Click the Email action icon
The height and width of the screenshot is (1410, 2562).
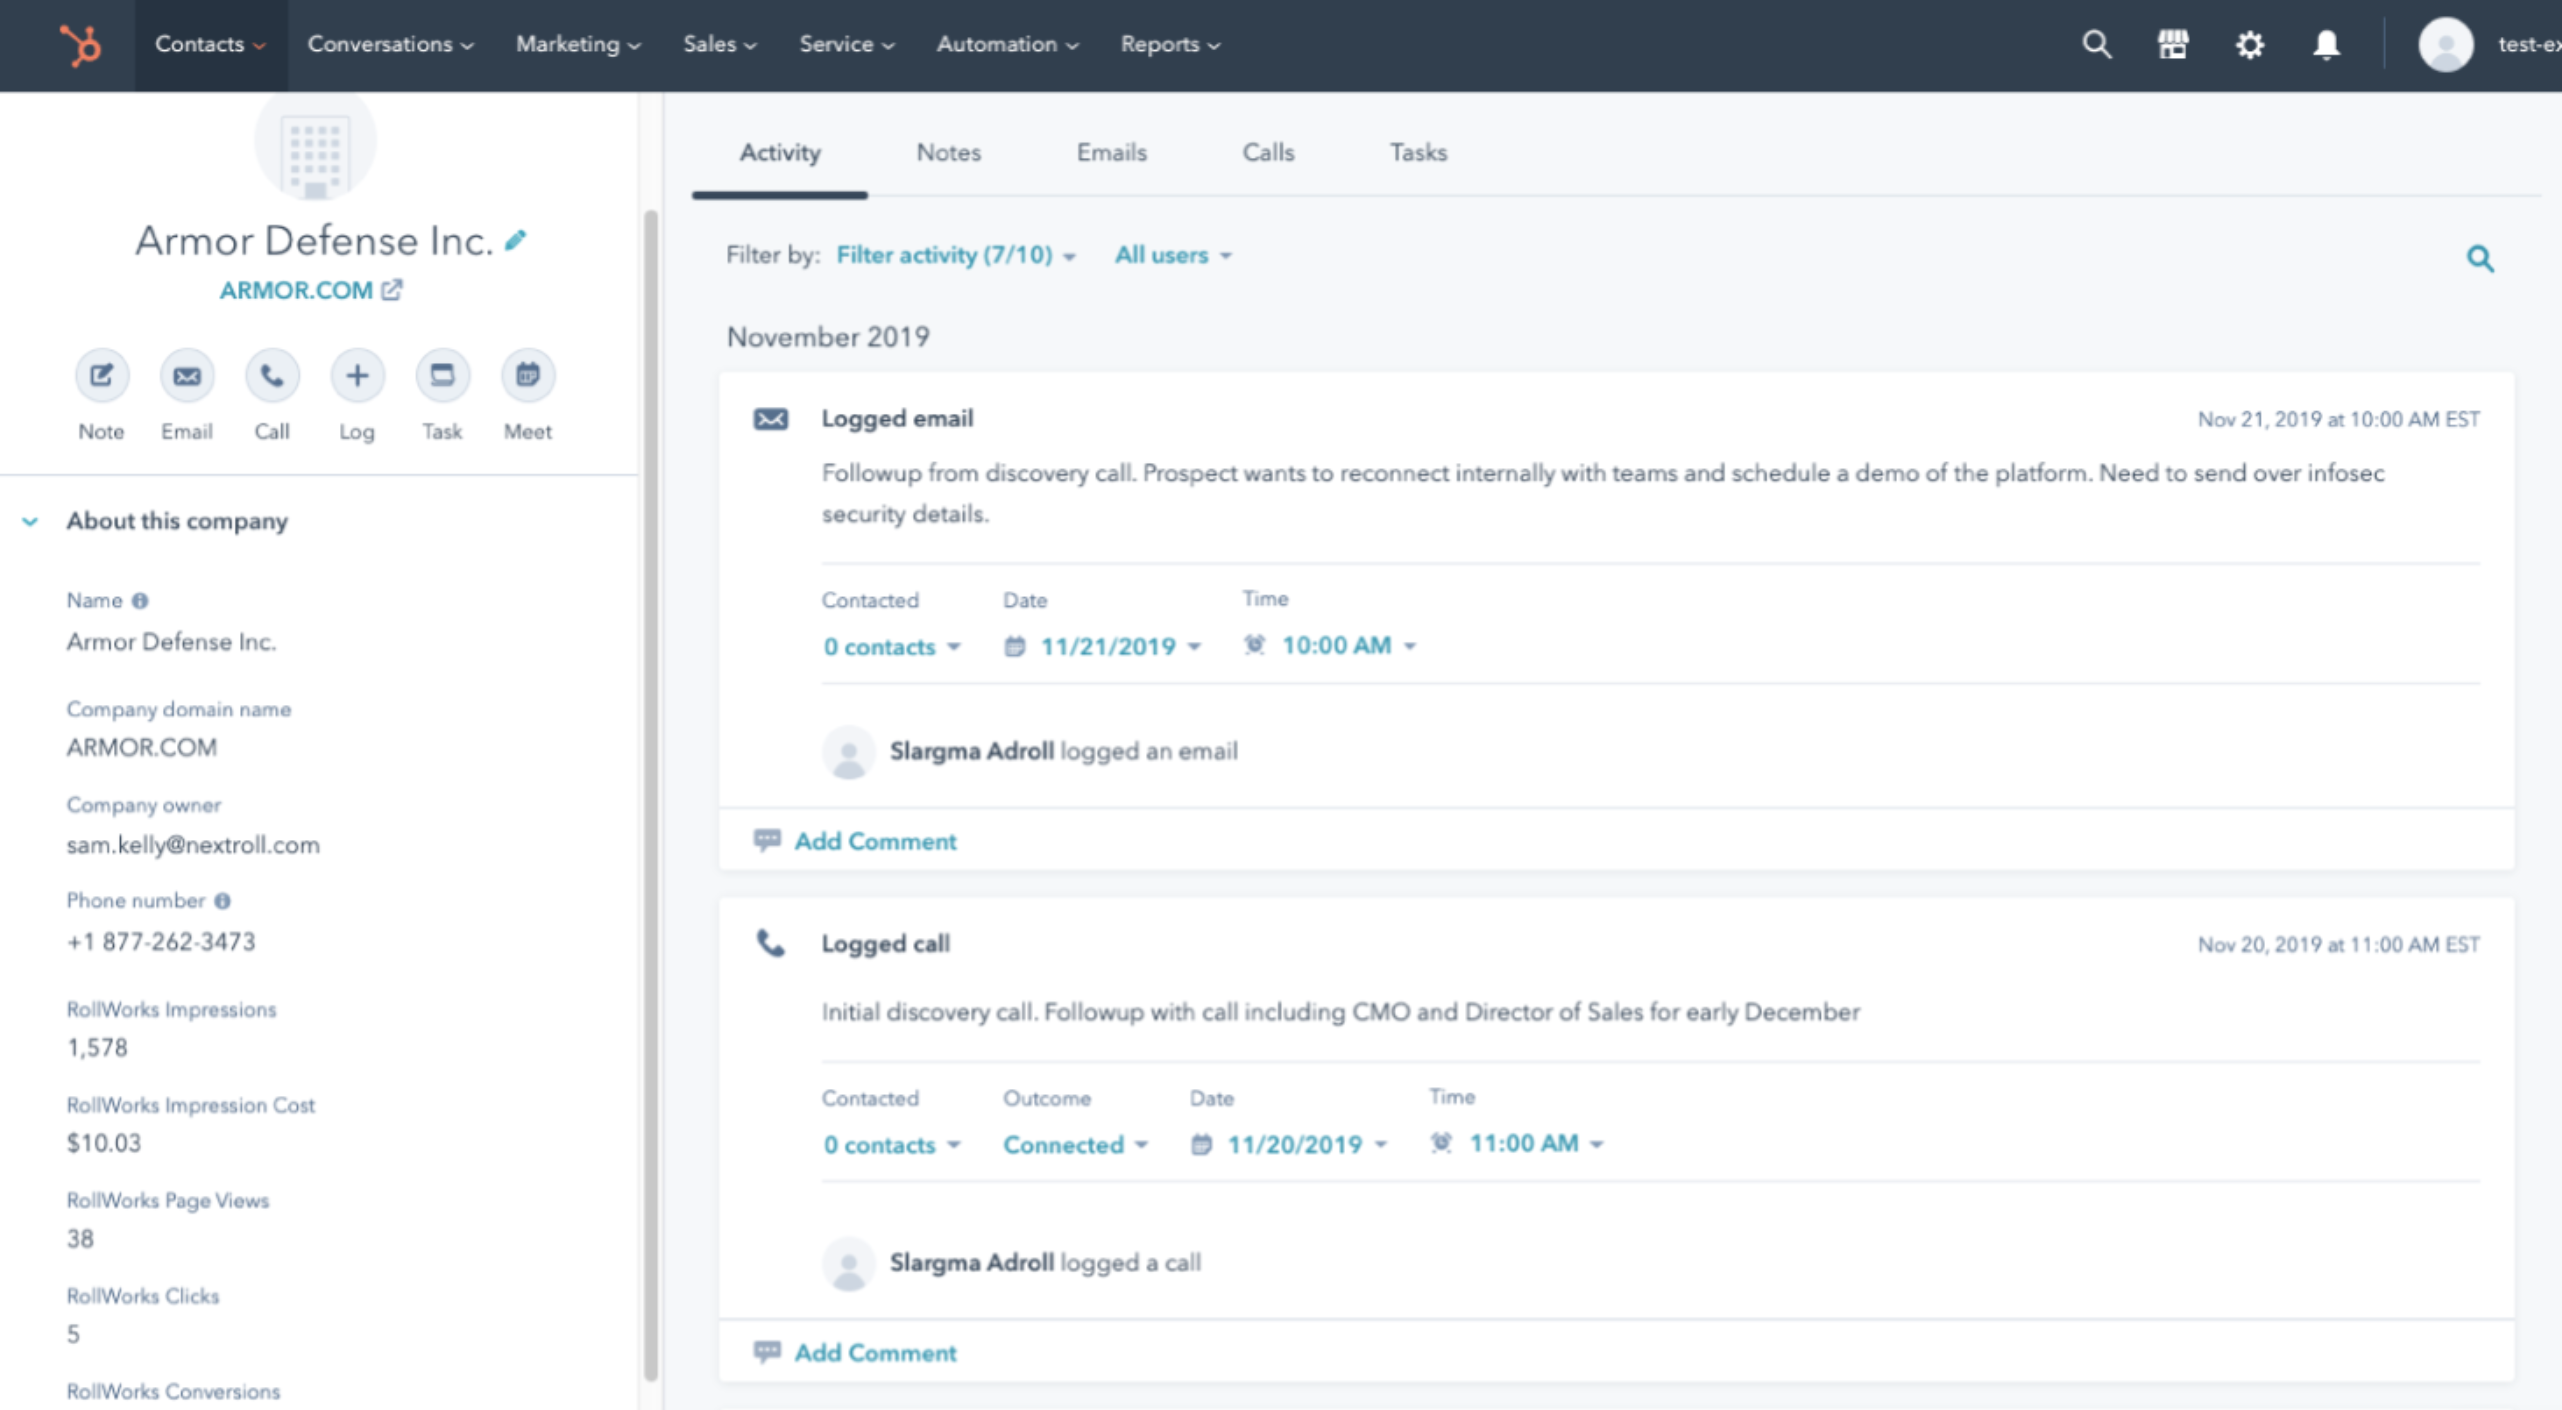tap(187, 376)
